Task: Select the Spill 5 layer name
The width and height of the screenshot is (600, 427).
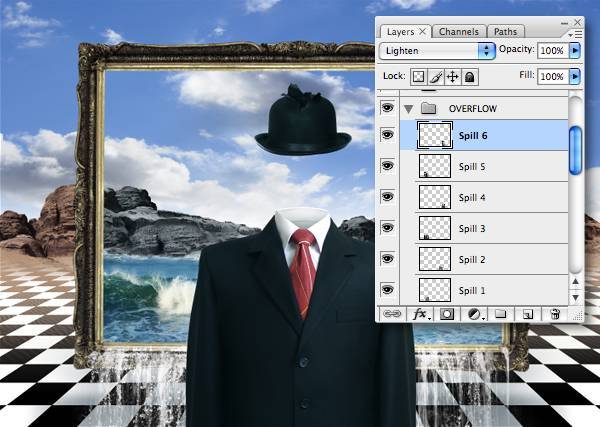Action: tap(472, 167)
